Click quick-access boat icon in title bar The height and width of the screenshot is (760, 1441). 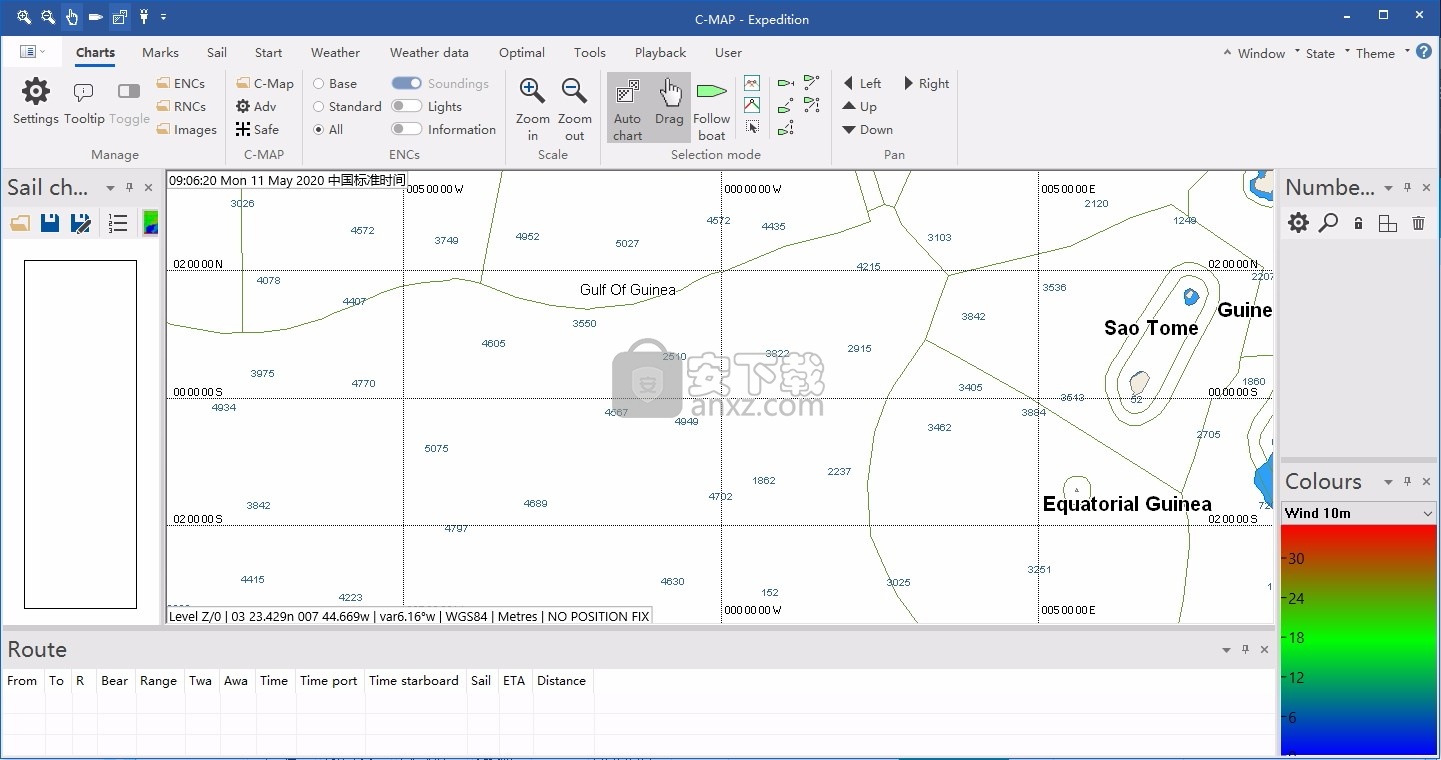(96, 17)
